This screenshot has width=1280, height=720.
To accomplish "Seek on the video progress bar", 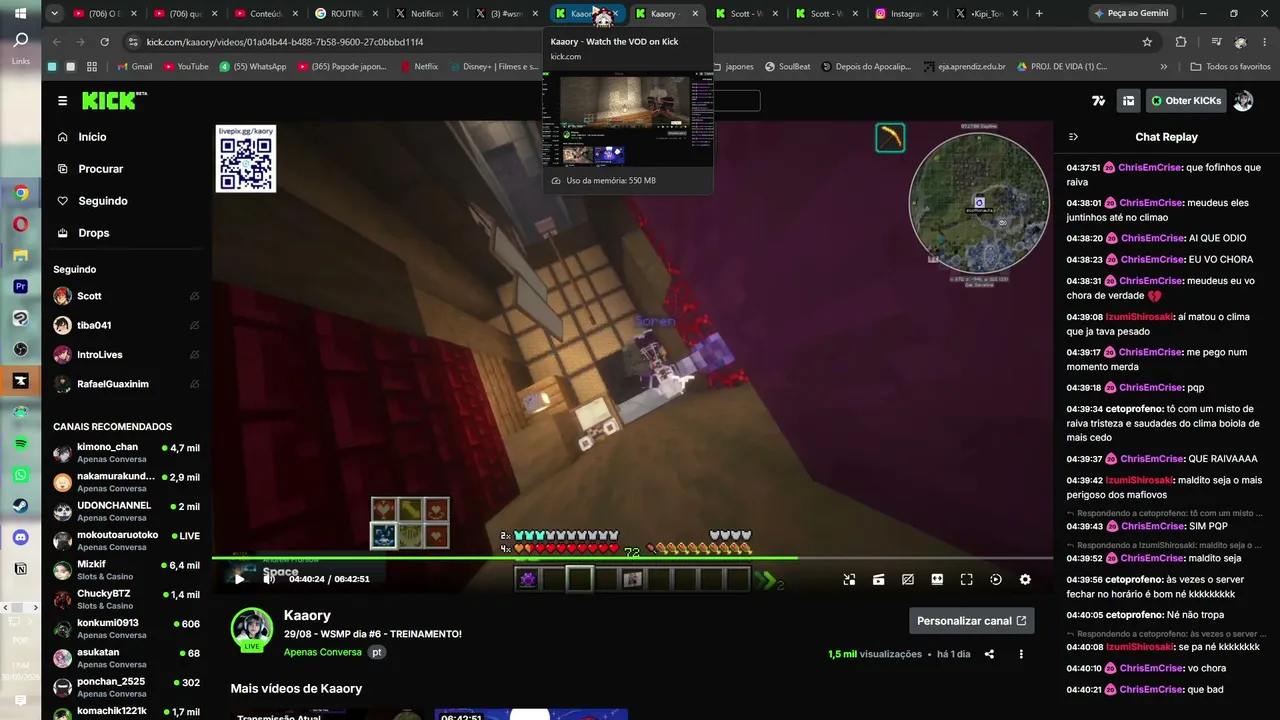I will pos(632,558).
